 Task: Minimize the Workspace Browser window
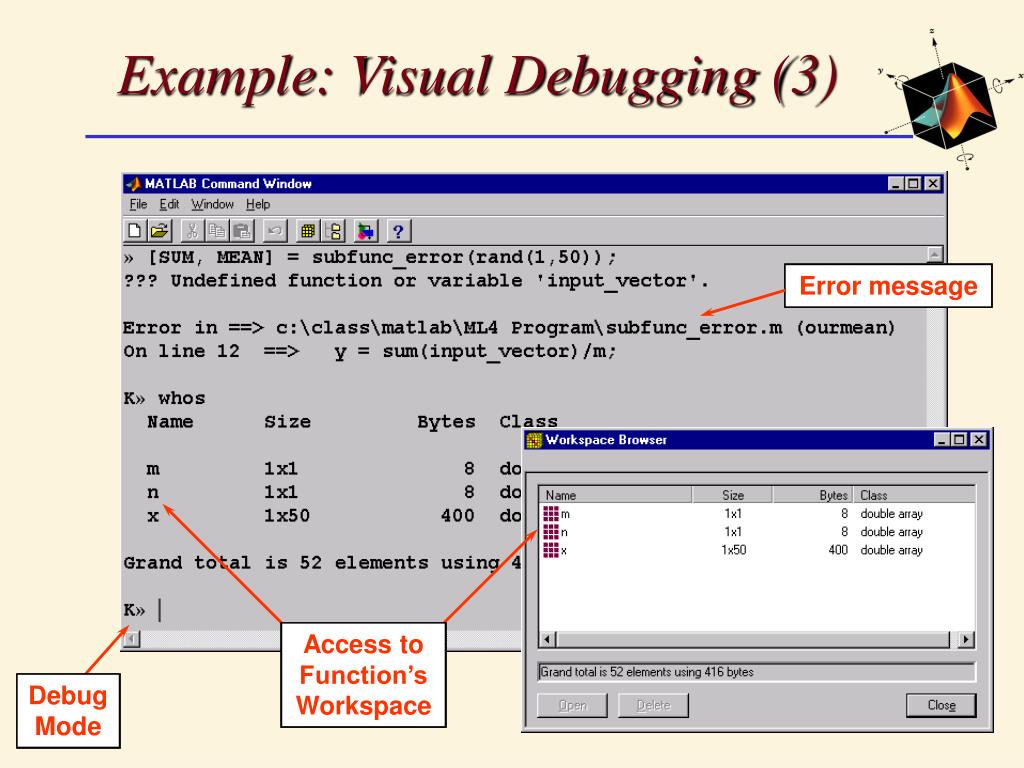coord(942,440)
